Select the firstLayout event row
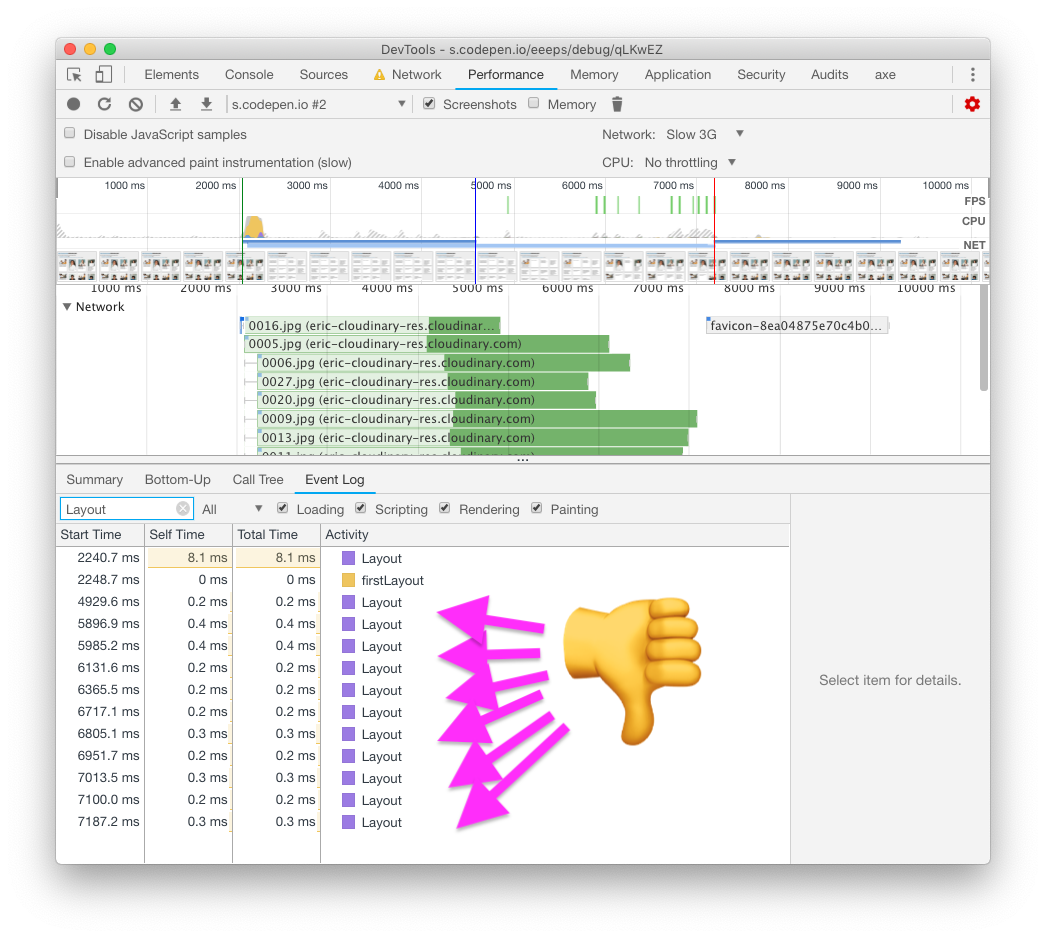The width and height of the screenshot is (1046, 938). [x=392, y=581]
